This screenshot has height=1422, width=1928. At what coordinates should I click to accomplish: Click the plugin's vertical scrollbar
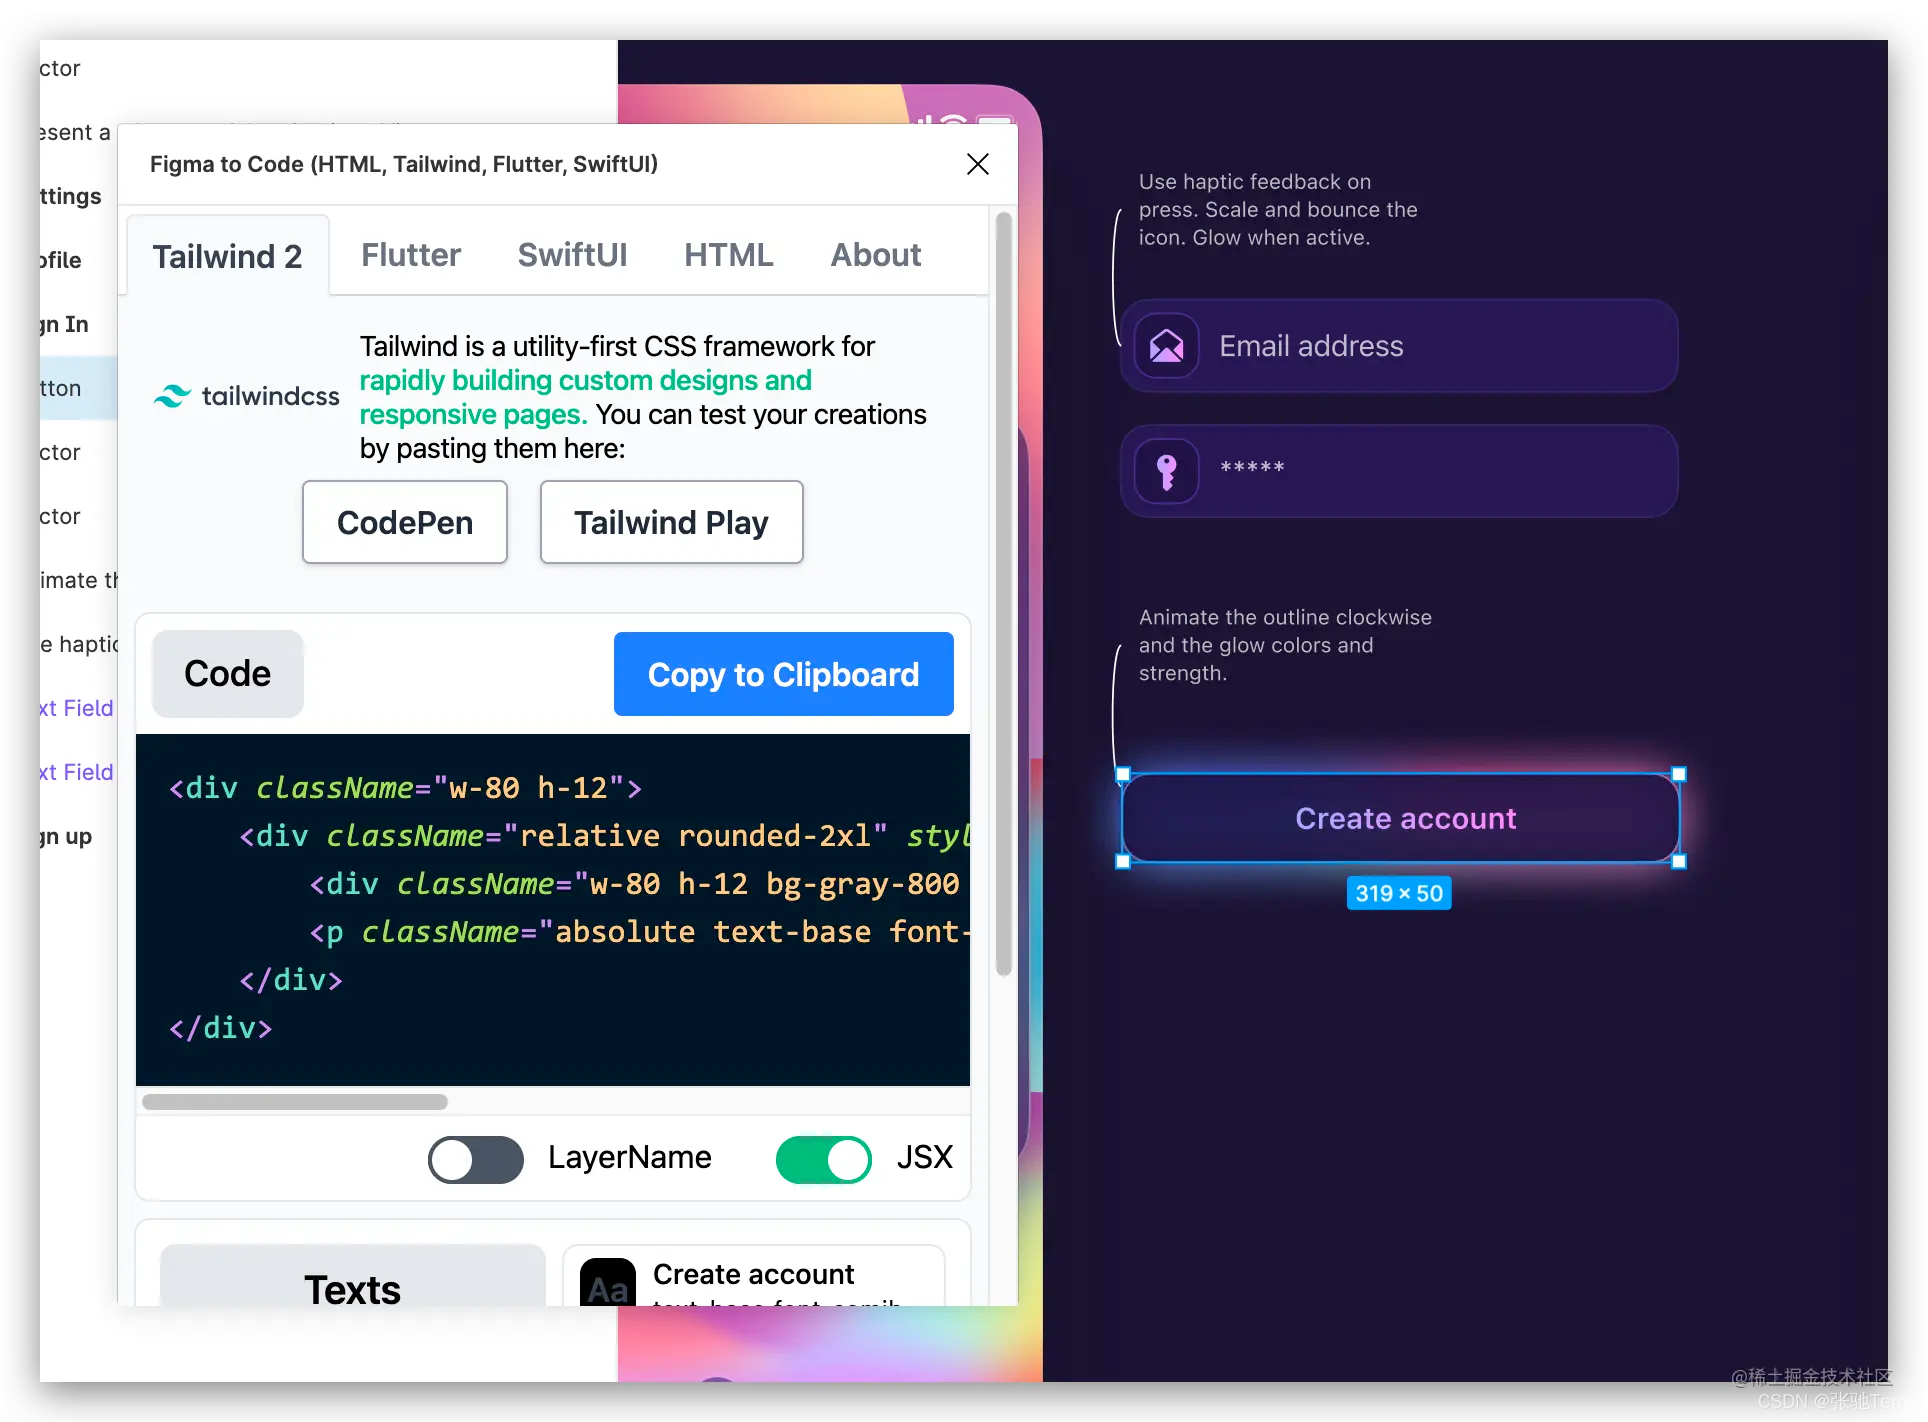[1003, 594]
